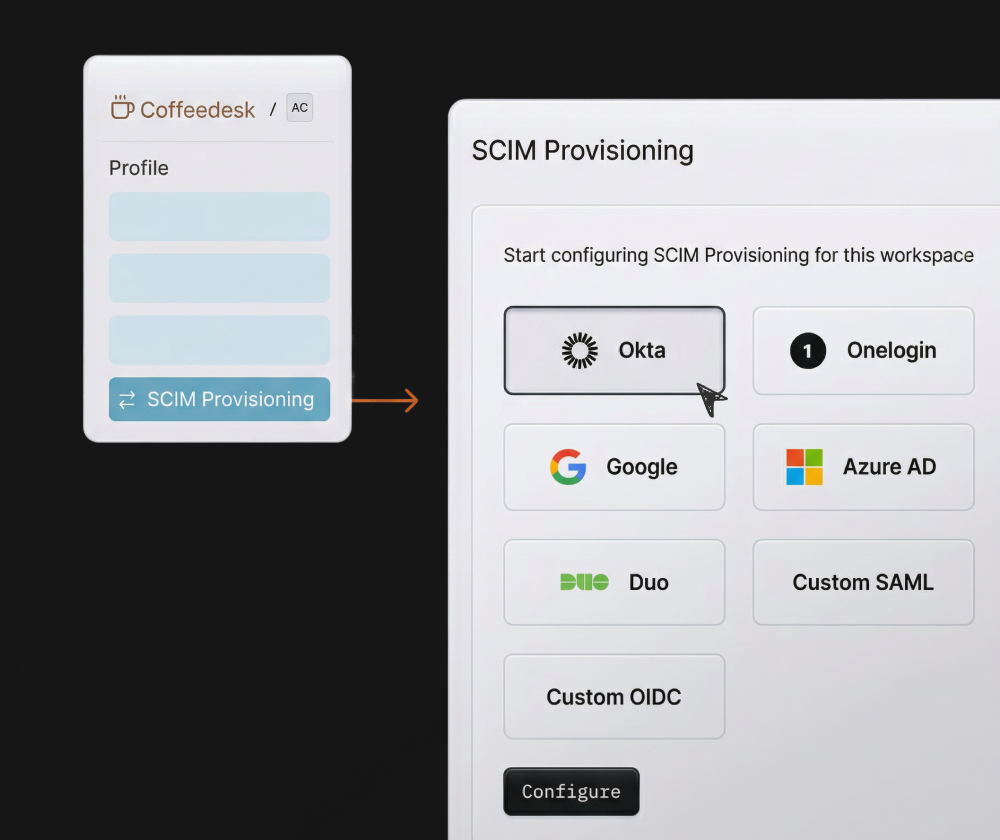The width and height of the screenshot is (1000, 840).
Task: Select SCIM Provisioning in the sidebar
Action: [219, 399]
